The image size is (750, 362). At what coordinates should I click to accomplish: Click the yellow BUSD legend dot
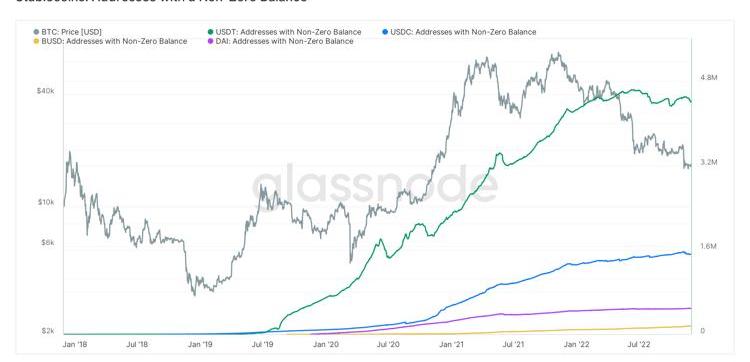(x=36, y=42)
